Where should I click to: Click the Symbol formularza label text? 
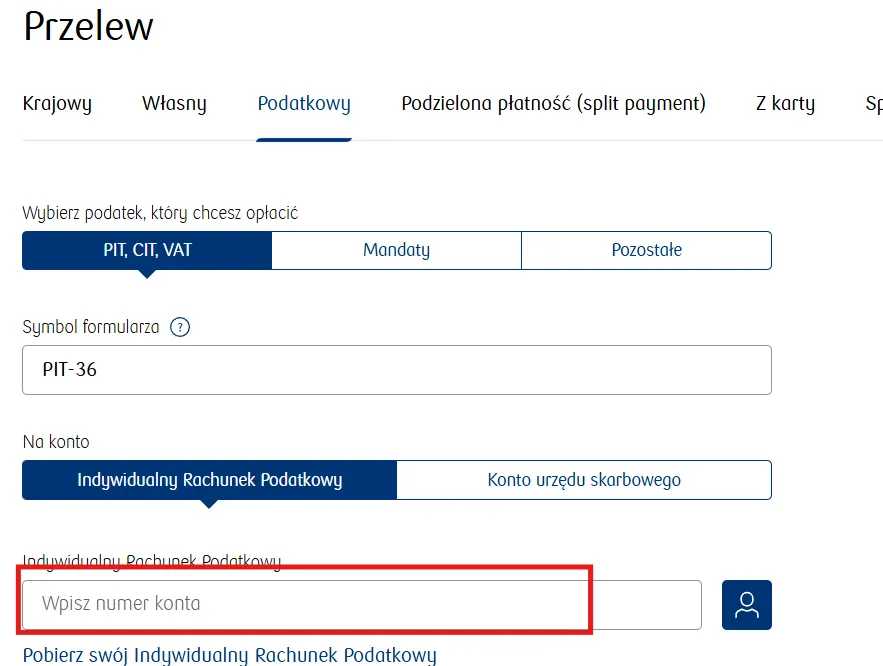click(90, 327)
